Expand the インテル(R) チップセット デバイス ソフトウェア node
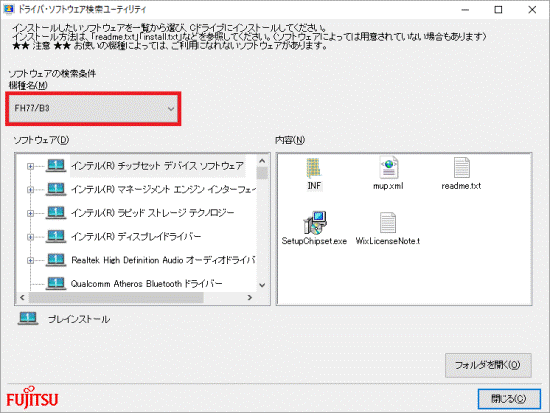 point(31,166)
